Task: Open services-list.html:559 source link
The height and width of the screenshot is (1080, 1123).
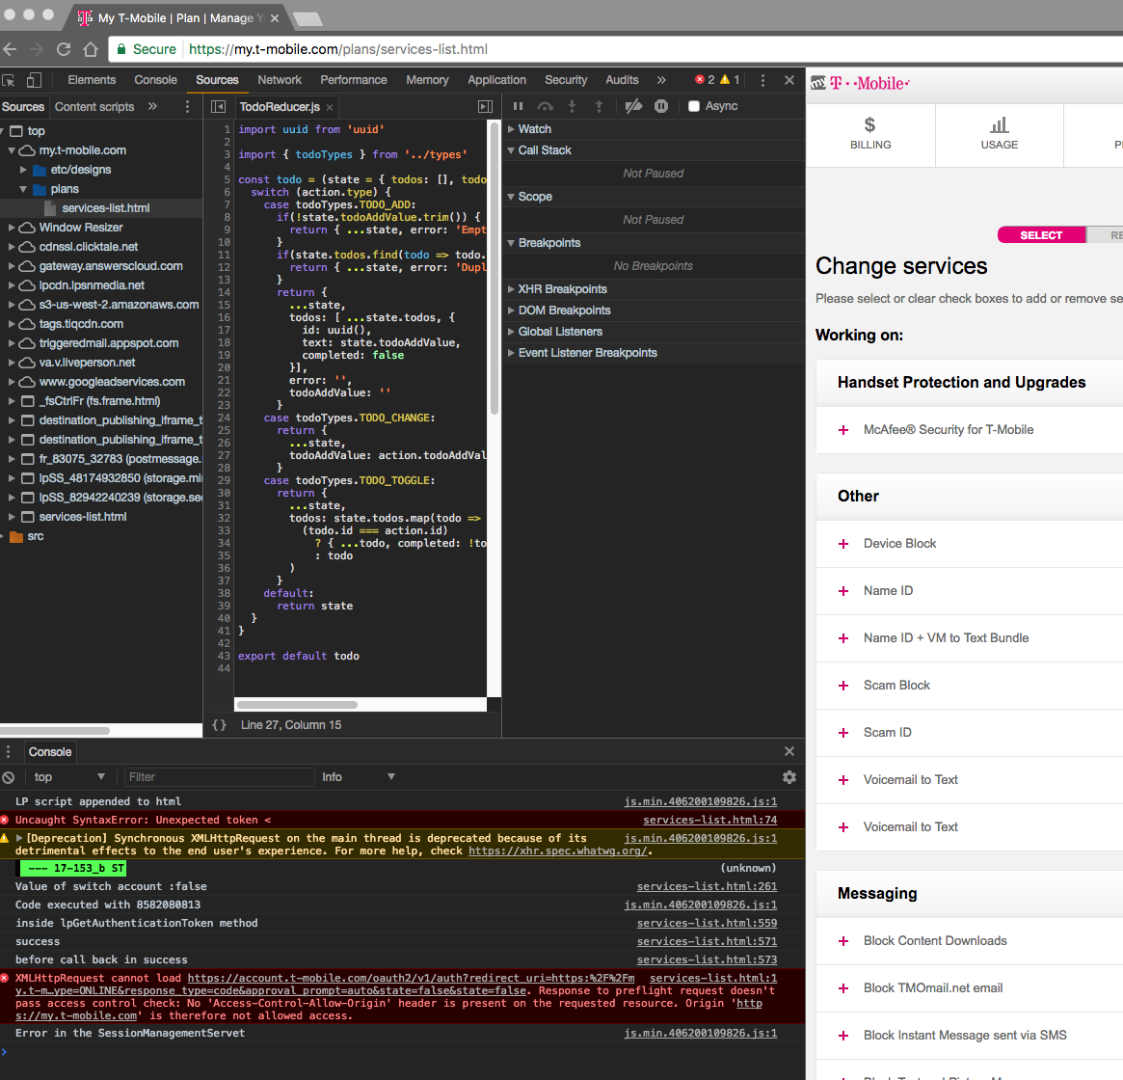Action: pyautogui.click(x=707, y=923)
